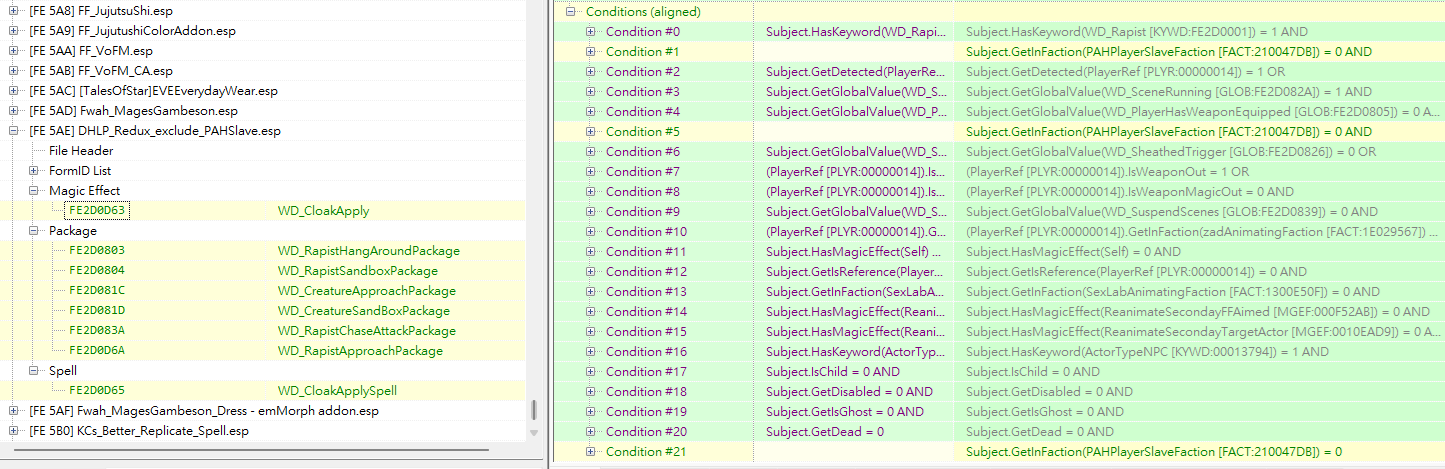The height and width of the screenshot is (469, 1445).
Task: Click WD_SceneRunning value in right column
Action: [x=1169, y=92]
